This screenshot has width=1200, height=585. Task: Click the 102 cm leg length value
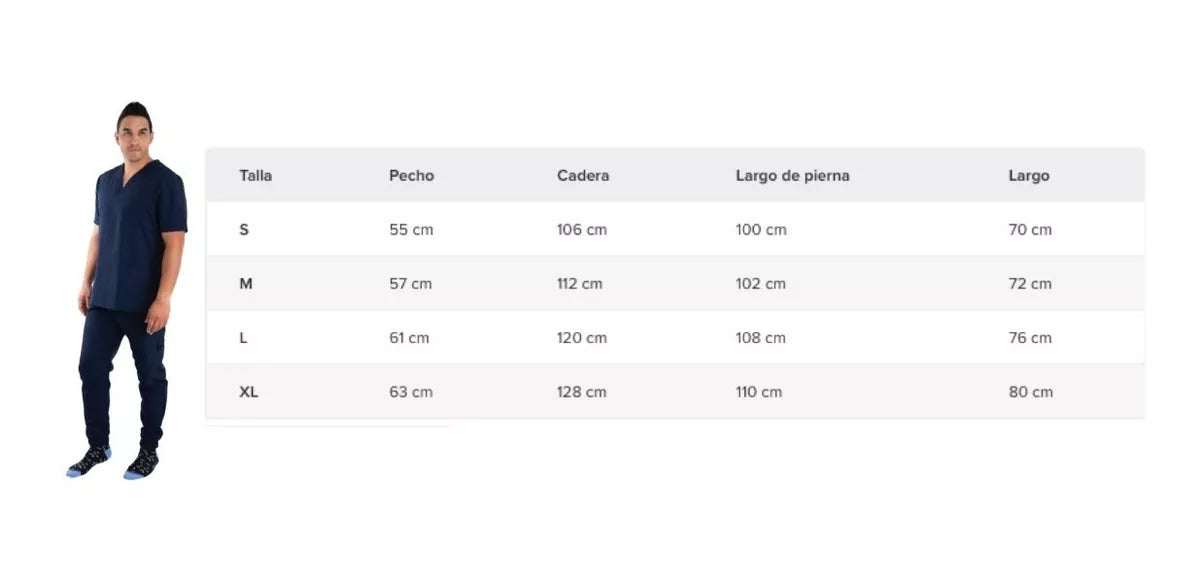(760, 284)
